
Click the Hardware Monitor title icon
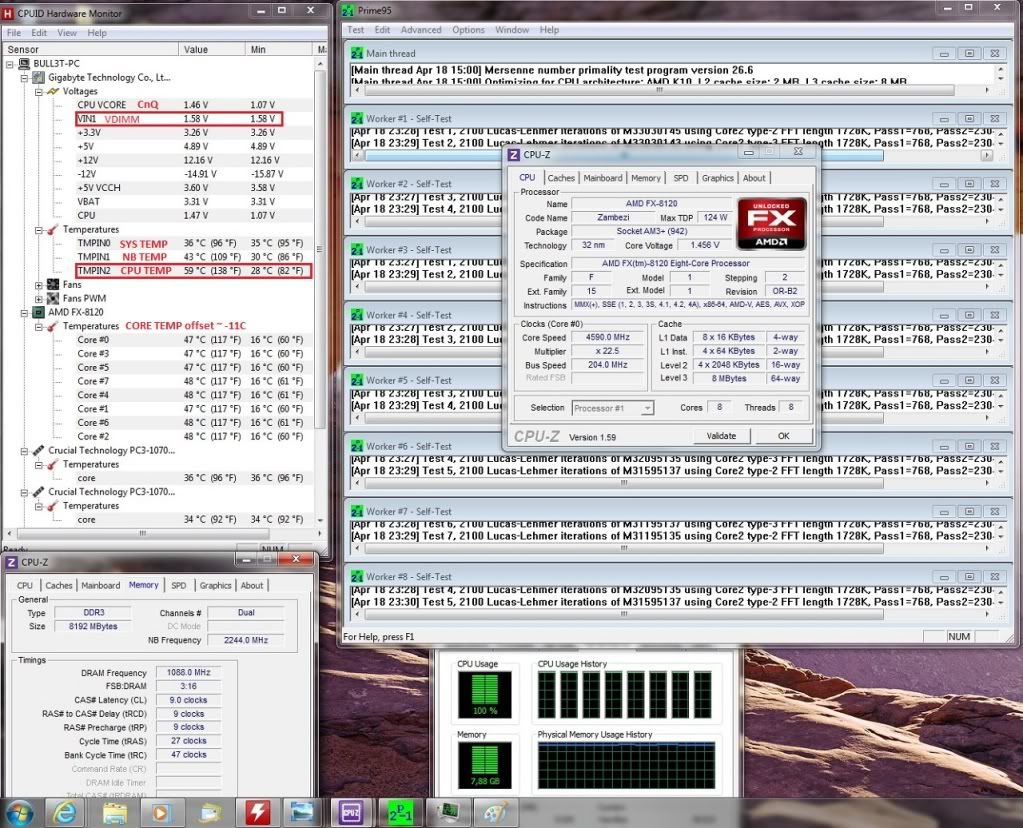point(8,13)
